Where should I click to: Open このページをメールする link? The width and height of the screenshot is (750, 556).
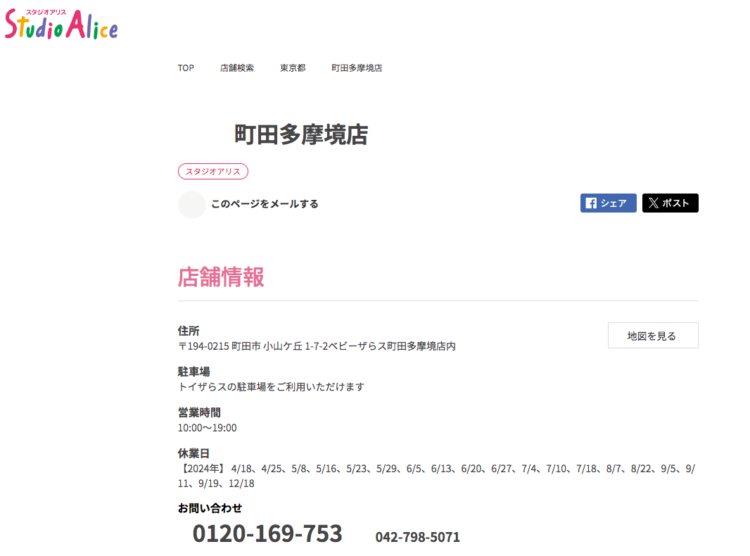pos(265,204)
